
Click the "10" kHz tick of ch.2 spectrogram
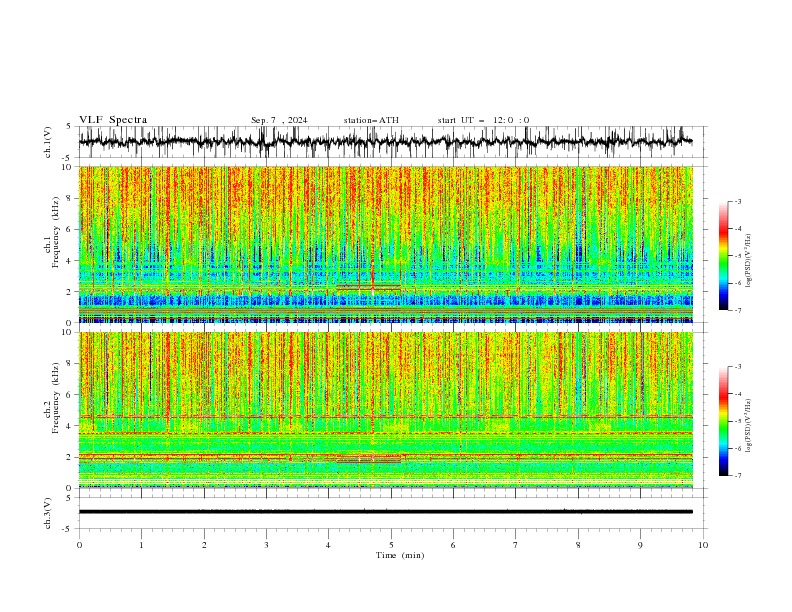(x=68, y=332)
